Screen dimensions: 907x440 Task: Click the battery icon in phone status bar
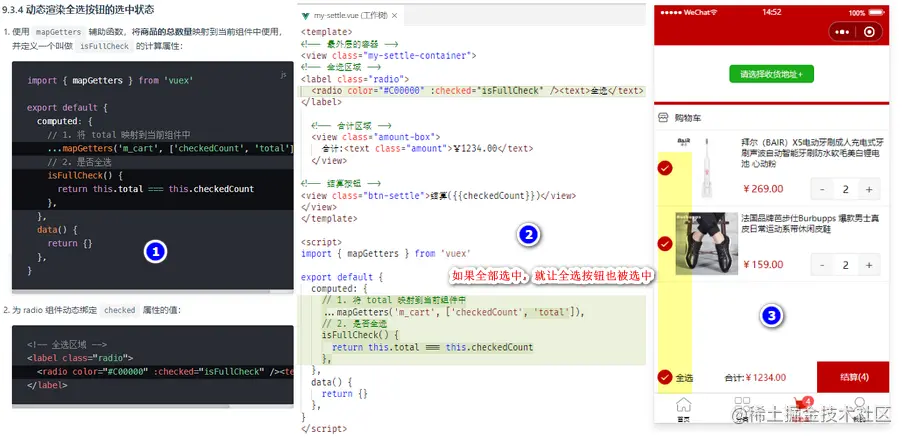click(x=877, y=12)
